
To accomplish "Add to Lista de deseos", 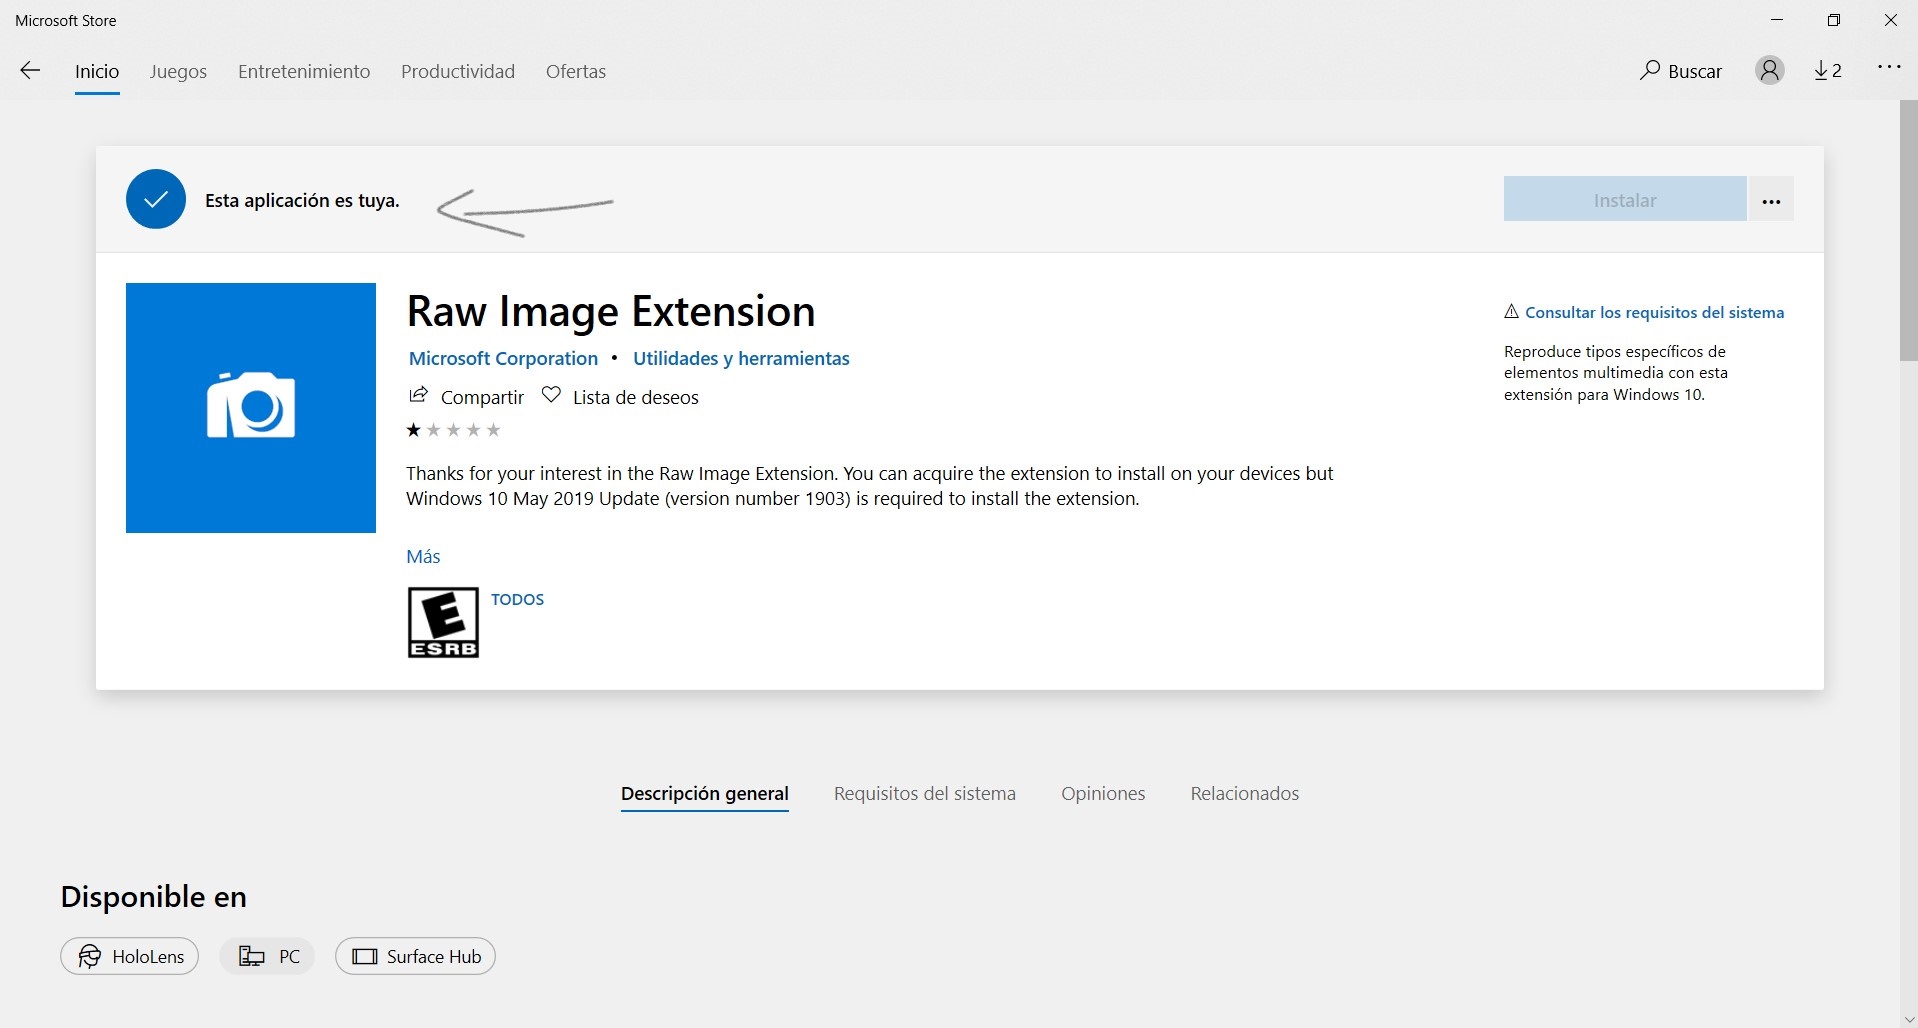I will coord(620,397).
